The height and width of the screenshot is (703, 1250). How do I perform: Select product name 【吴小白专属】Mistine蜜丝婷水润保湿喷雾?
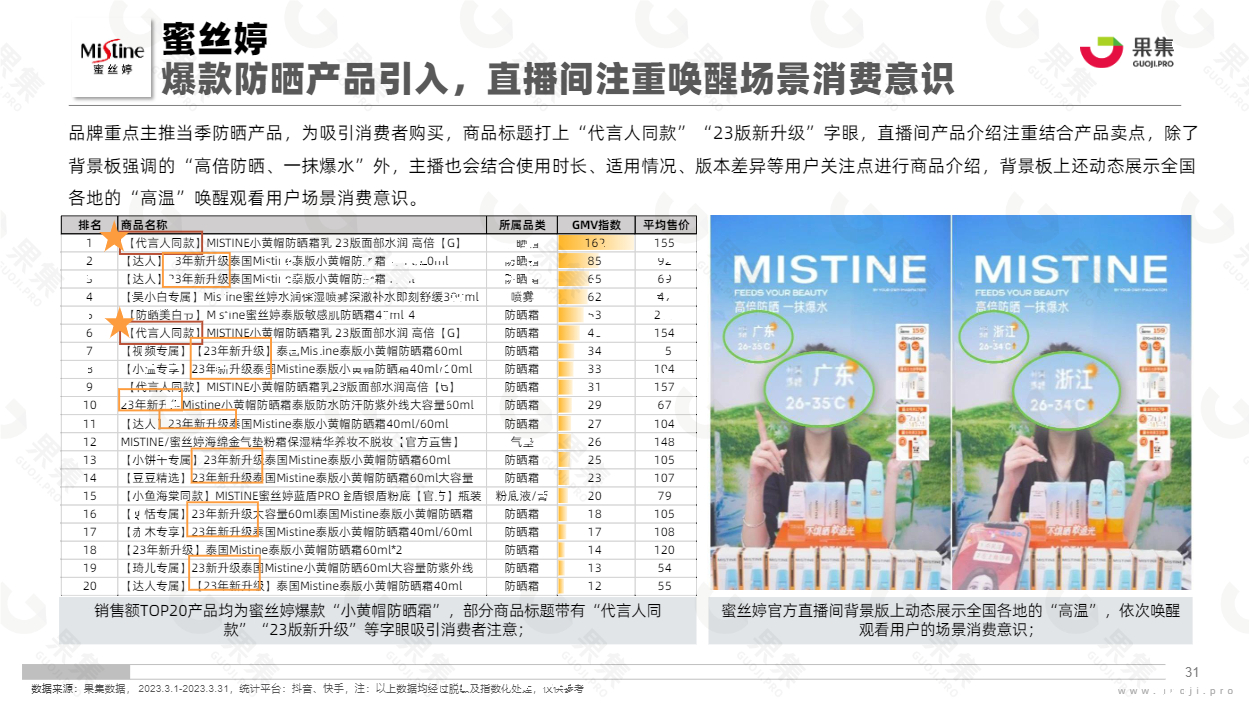click(x=299, y=297)
